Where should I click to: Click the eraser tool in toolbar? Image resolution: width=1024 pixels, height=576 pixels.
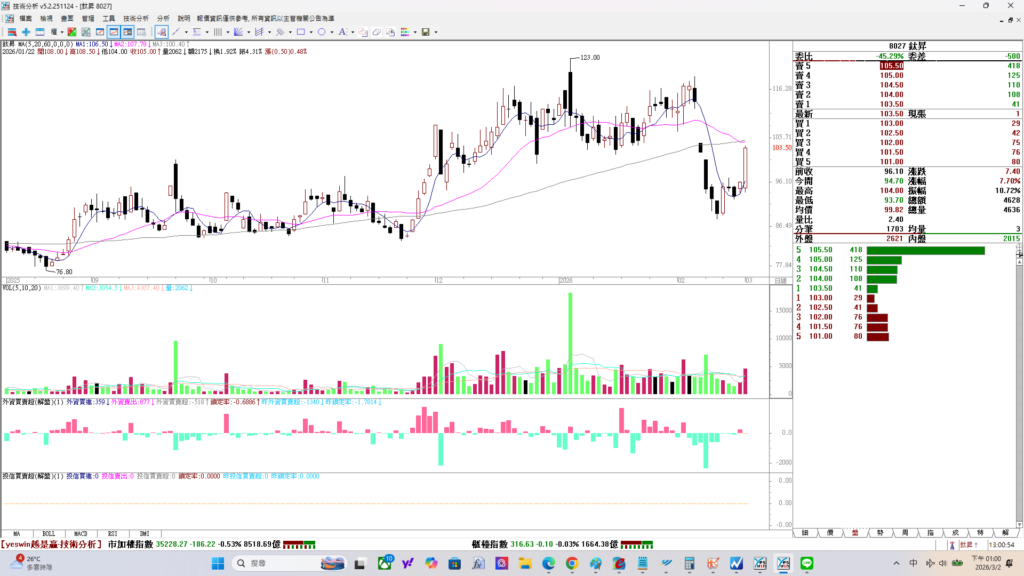click(376, 32)
